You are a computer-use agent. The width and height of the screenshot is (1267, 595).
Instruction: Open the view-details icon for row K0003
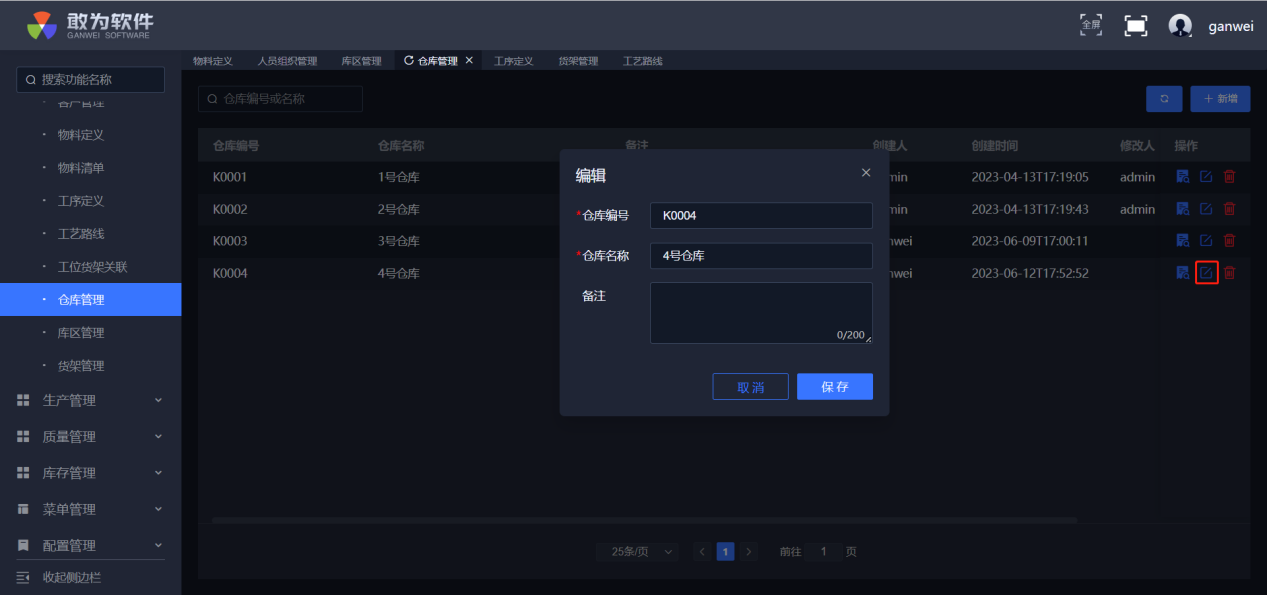(x=1182, y=241)
